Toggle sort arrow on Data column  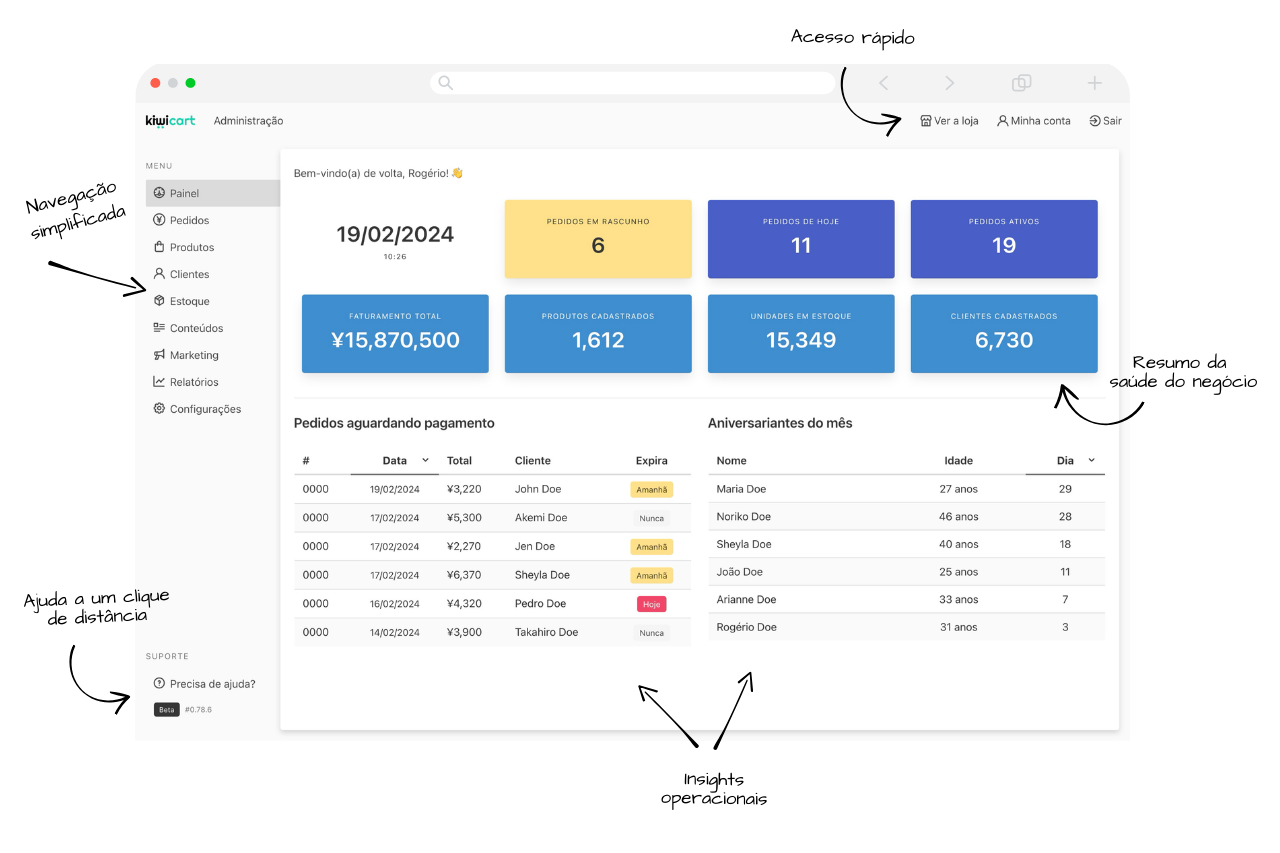click(425, 460)
